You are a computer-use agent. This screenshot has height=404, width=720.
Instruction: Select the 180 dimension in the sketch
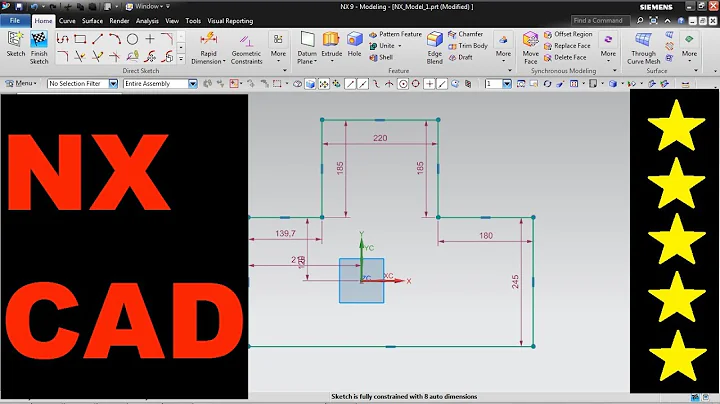(486, 236)
